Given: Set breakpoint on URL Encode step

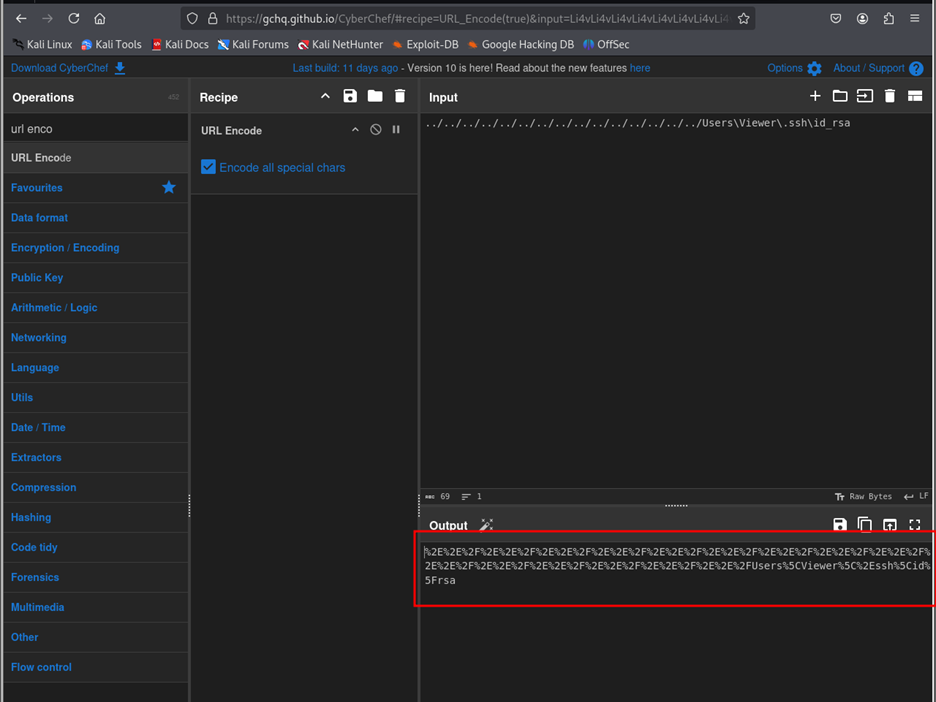Looking at the screenshot, I should tap(396, 130).
